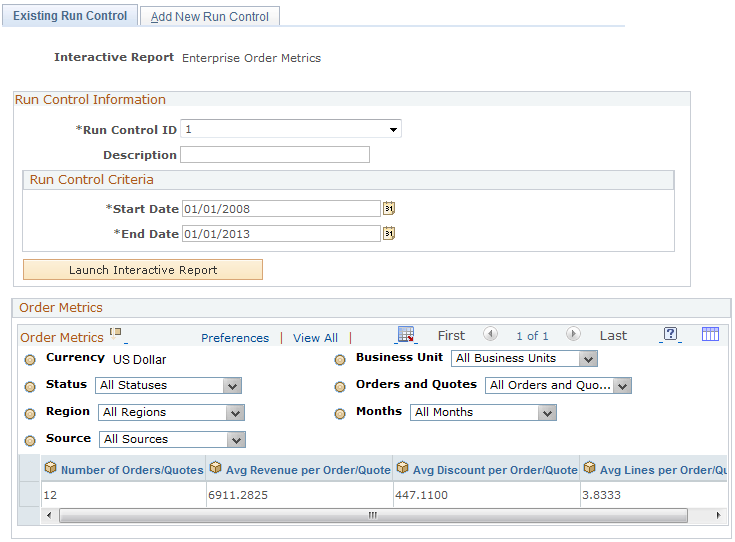Screen dimensions: 735x542
Task: Switch to Existing Run Control tab
Action: pyautogui.click(x=70, y=15)
